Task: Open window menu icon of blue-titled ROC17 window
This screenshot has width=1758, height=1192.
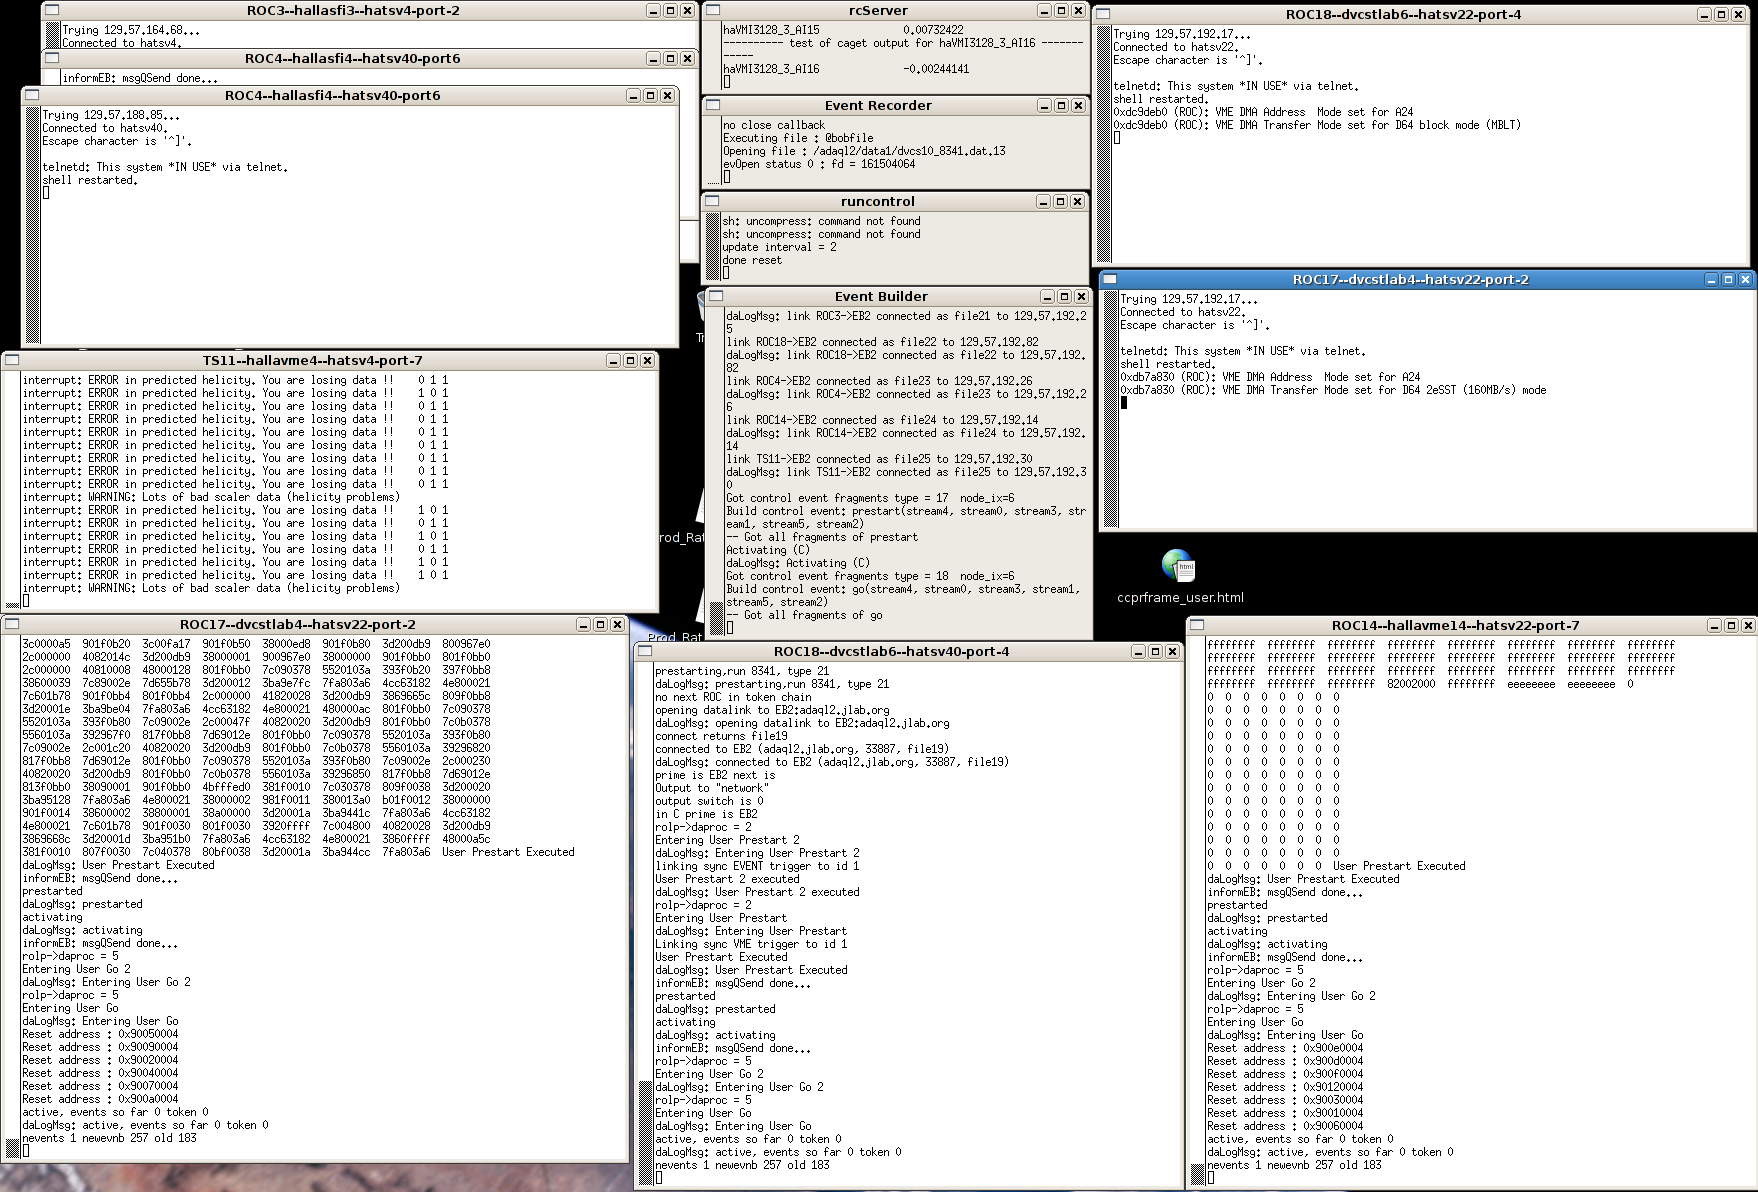Action: coord(1110,280)
